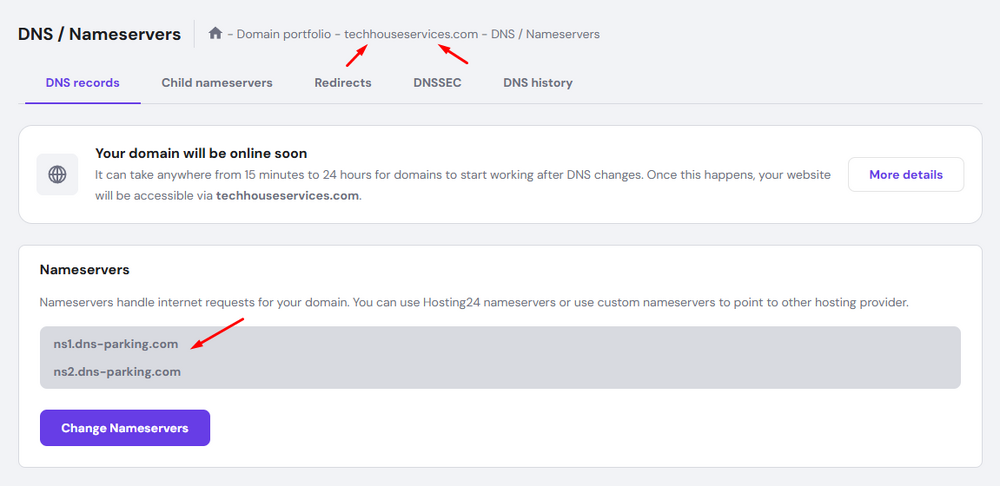Screen dimensions: 1000x486
Task: Click the 15 minutes to 24 hours notice
Action: tap(462, 175)
